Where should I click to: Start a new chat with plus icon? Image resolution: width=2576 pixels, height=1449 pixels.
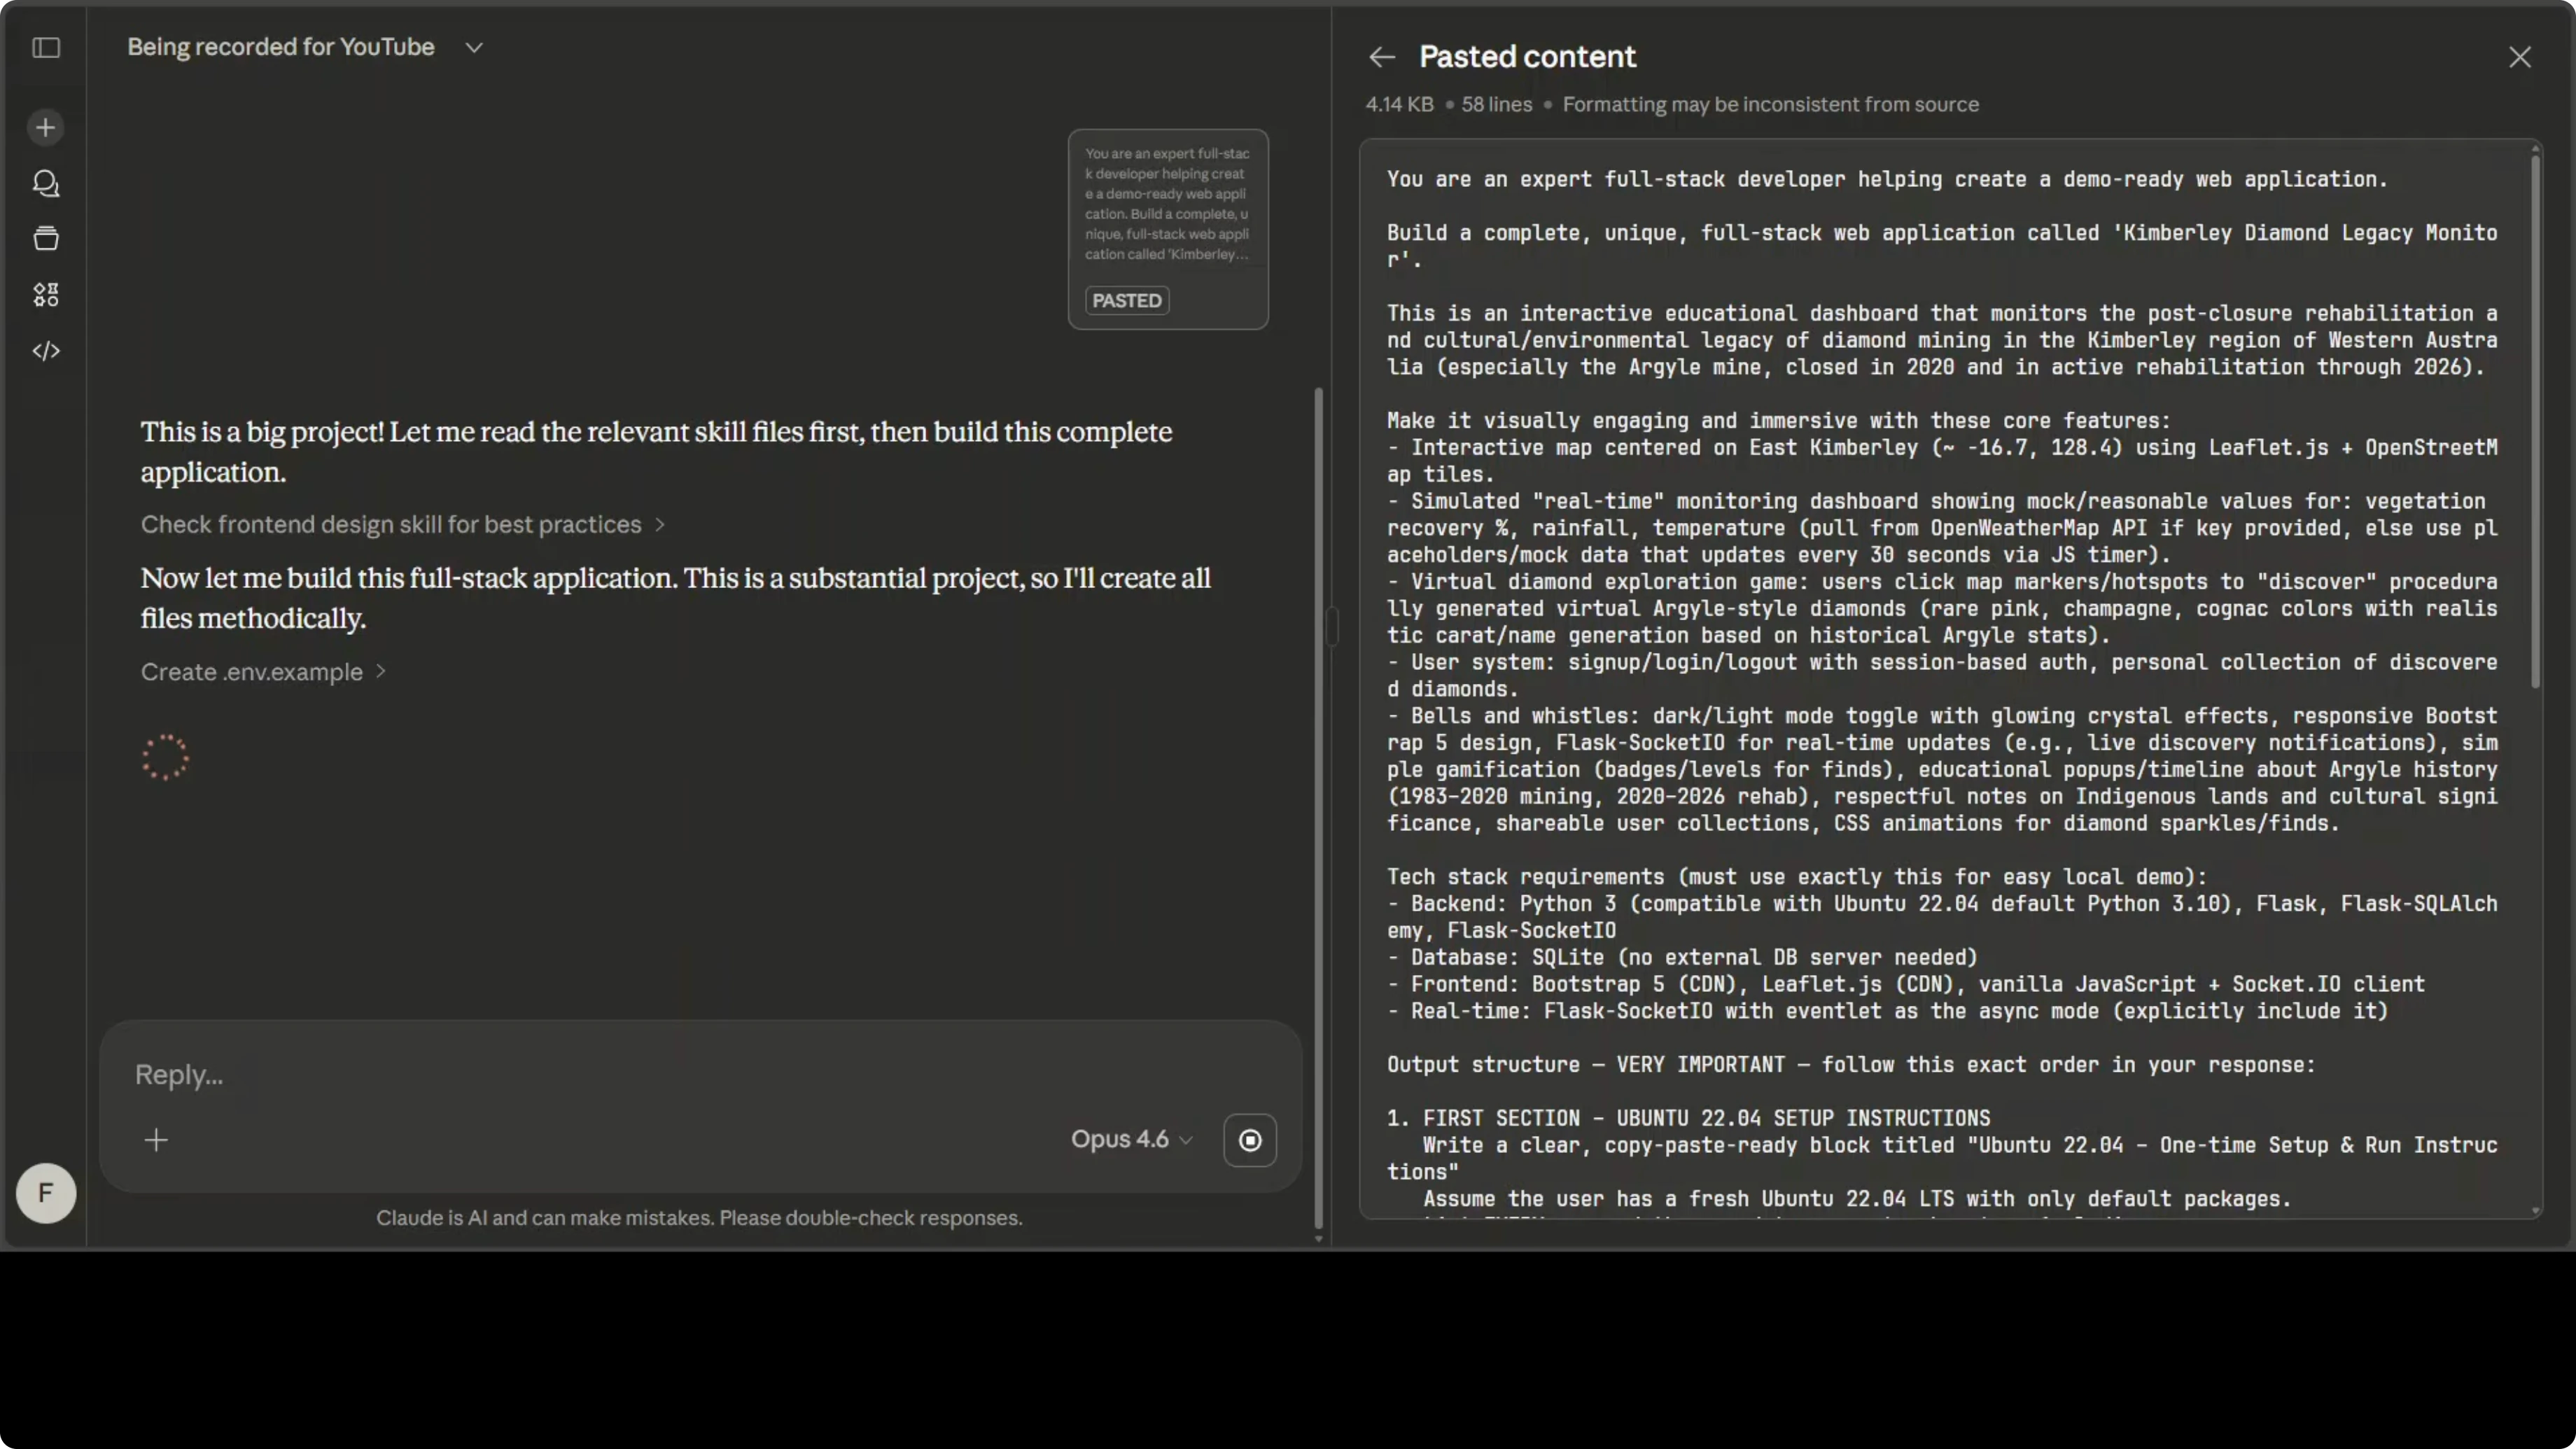point(46,127)
